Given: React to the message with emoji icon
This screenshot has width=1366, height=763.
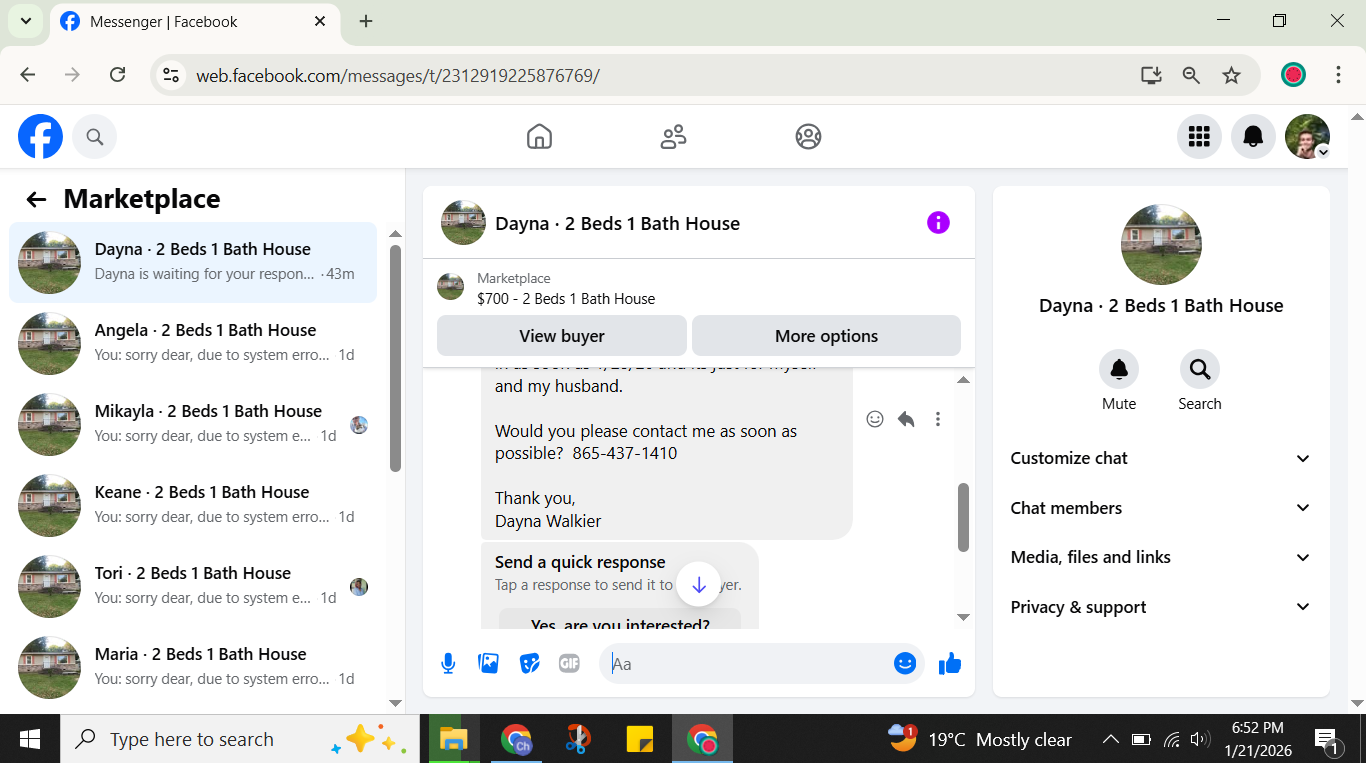Looking at the screenshot, I should (x=875, y=419).
